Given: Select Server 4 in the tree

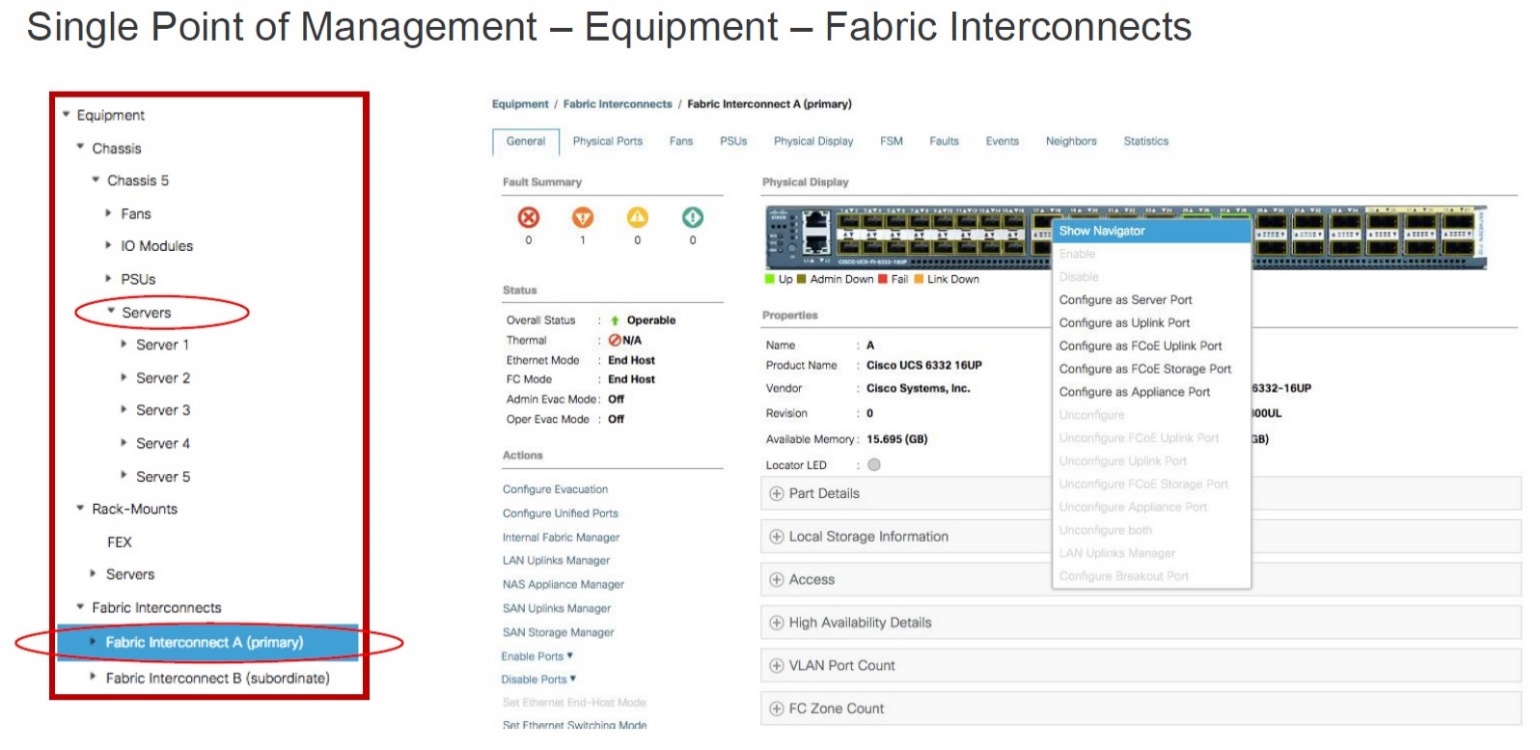Looking at the screenshot, I should (x=163, y=443).
